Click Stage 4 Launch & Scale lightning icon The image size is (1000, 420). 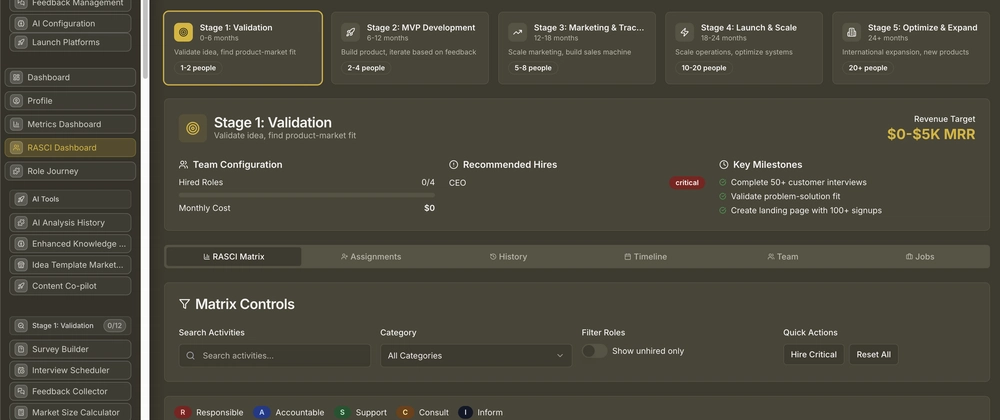685,33
